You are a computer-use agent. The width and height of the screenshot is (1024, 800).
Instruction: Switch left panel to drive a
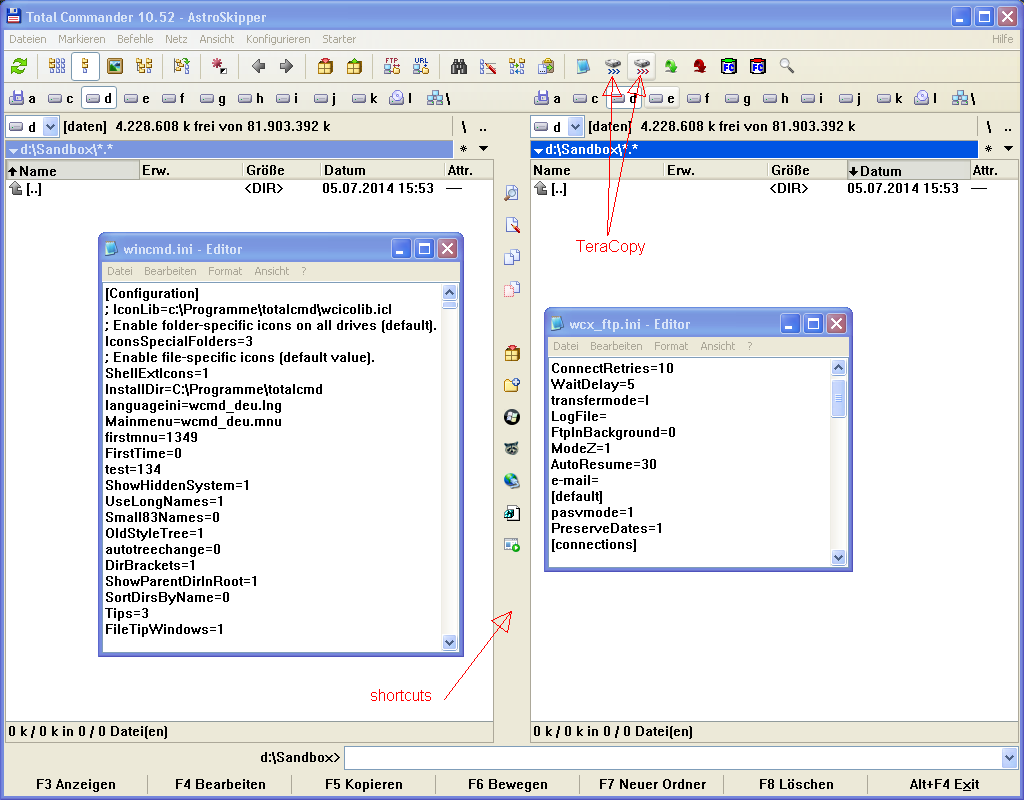(x=22, y=99)
